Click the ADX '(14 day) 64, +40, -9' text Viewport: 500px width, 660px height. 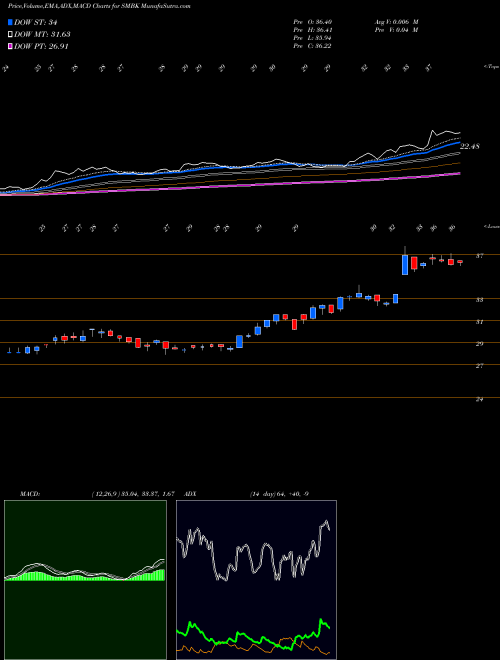click(x=279, y=494)
